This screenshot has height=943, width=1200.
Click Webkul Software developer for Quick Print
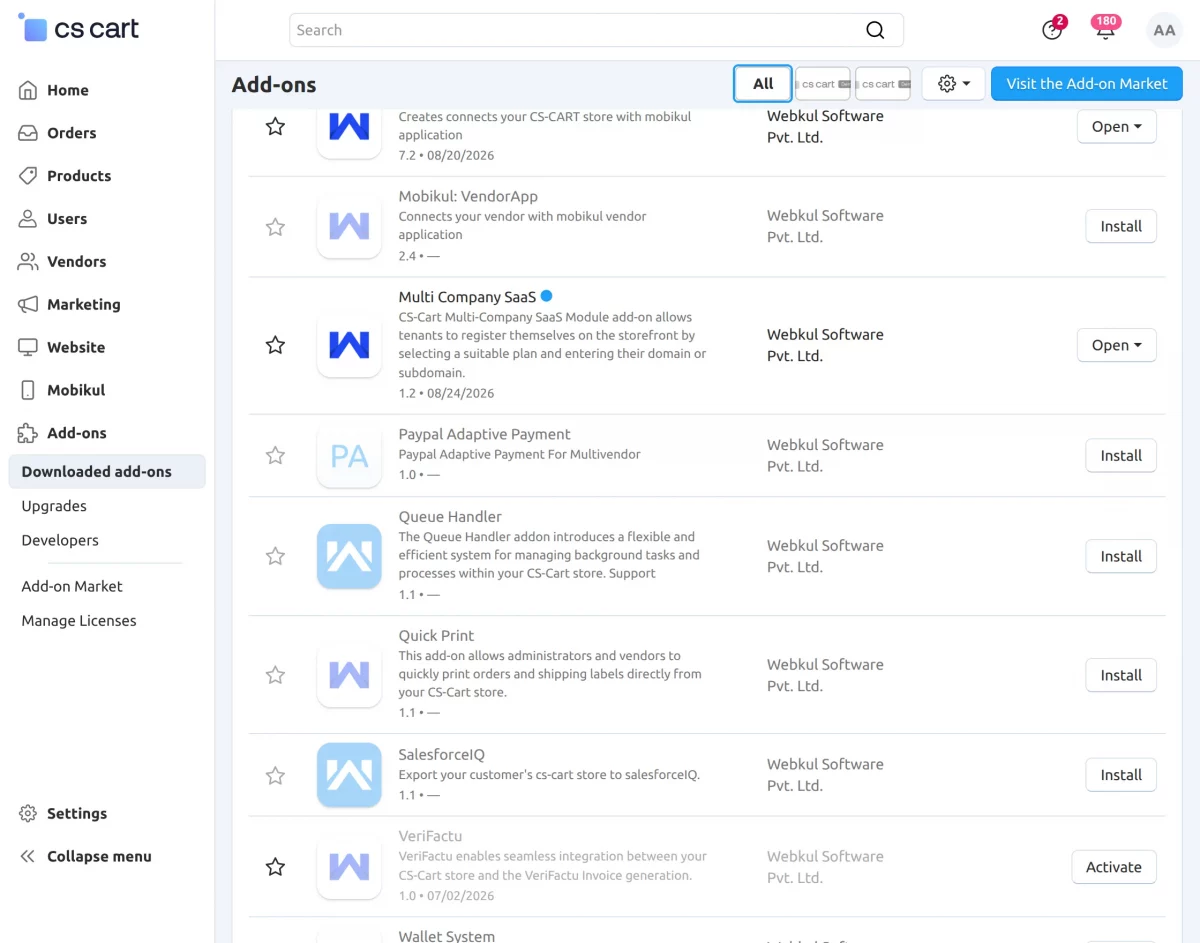point(825,675)
